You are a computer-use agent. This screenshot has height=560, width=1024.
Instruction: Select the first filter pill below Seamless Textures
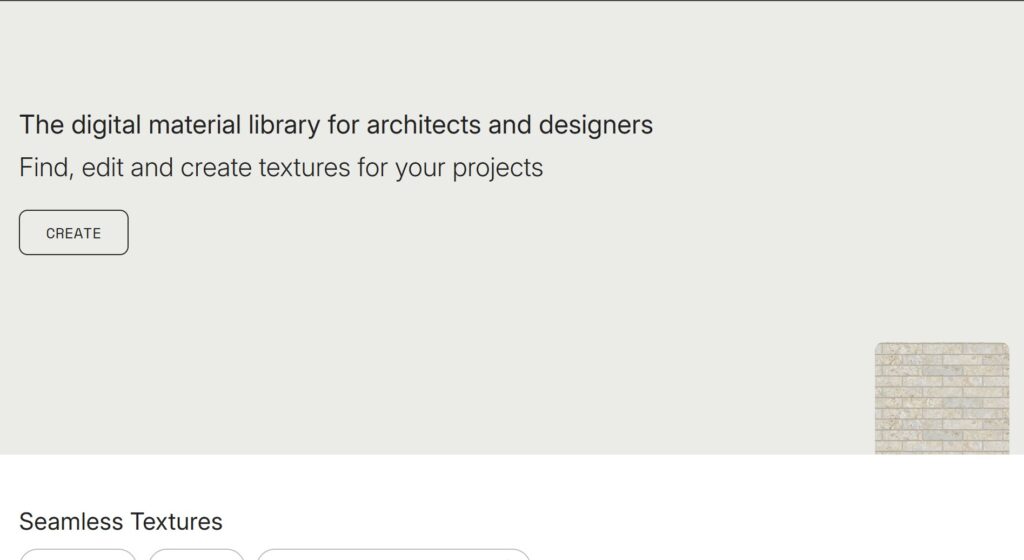click(78, 554)
